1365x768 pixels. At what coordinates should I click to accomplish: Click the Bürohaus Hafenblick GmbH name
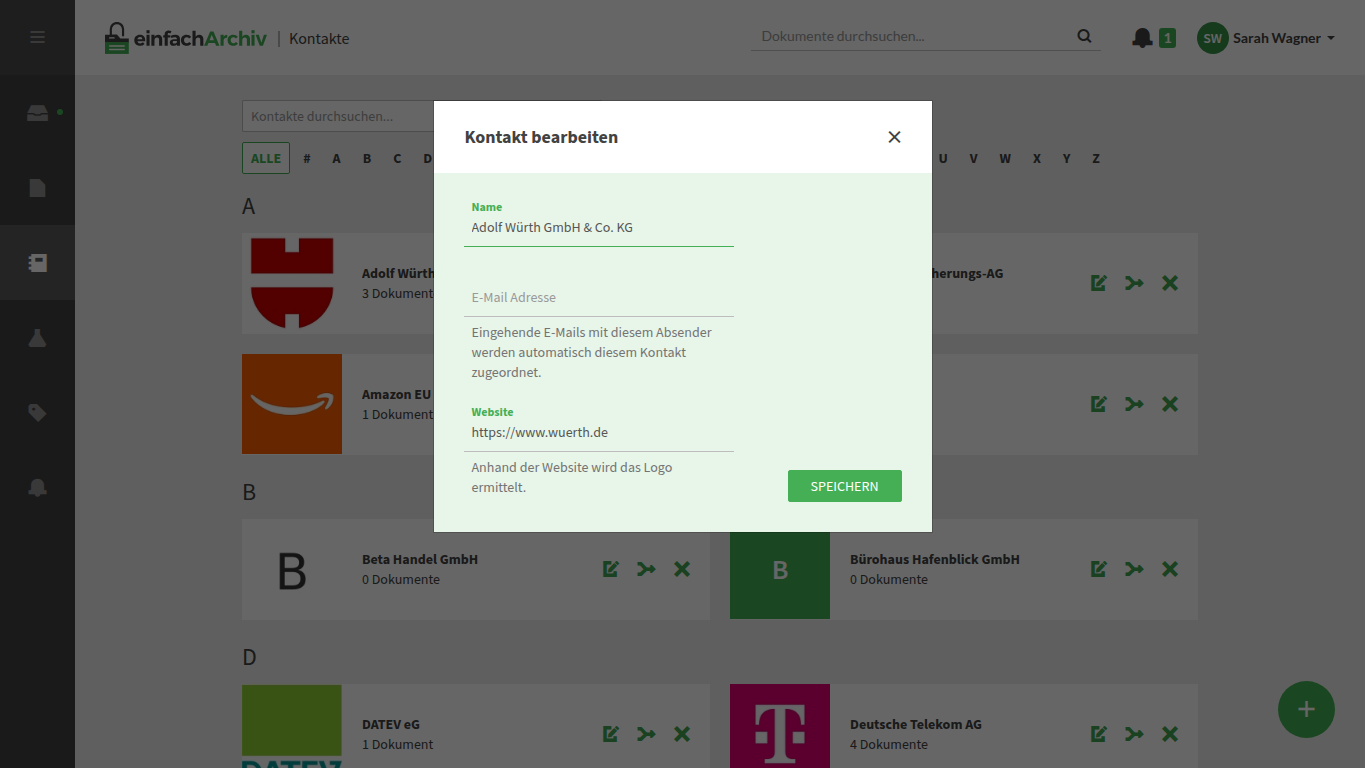tap(935, 559)
